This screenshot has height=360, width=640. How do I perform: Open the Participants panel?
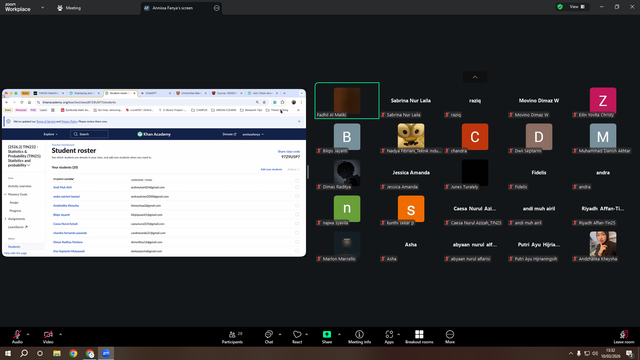click(x=232, y=337)
